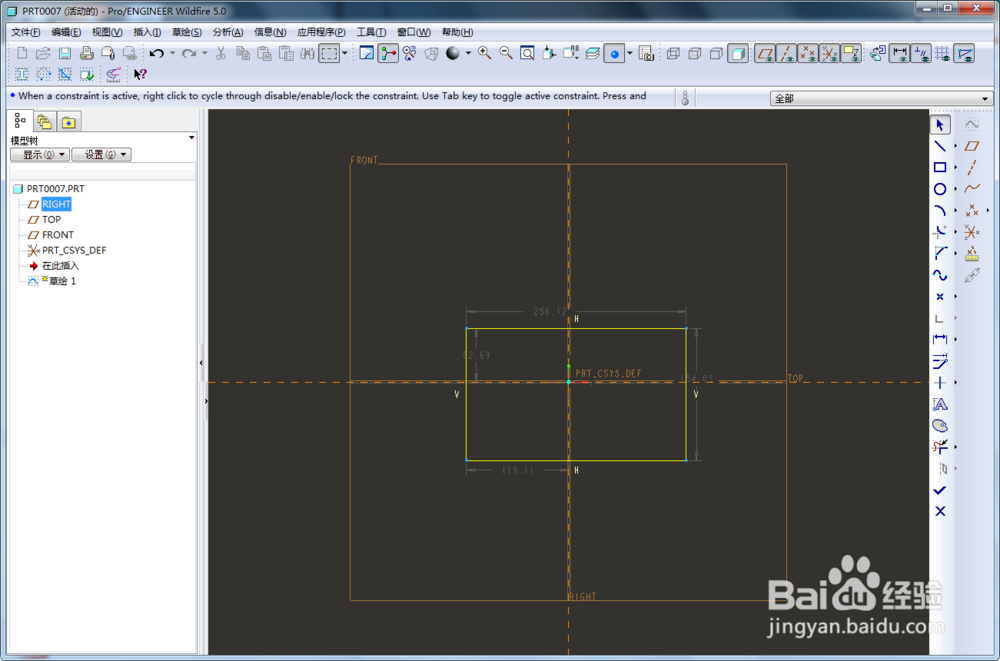This screenshot has width=1000, height=661.
Task: Open the model tree panel options arrow
Action: tap(191, 138)
